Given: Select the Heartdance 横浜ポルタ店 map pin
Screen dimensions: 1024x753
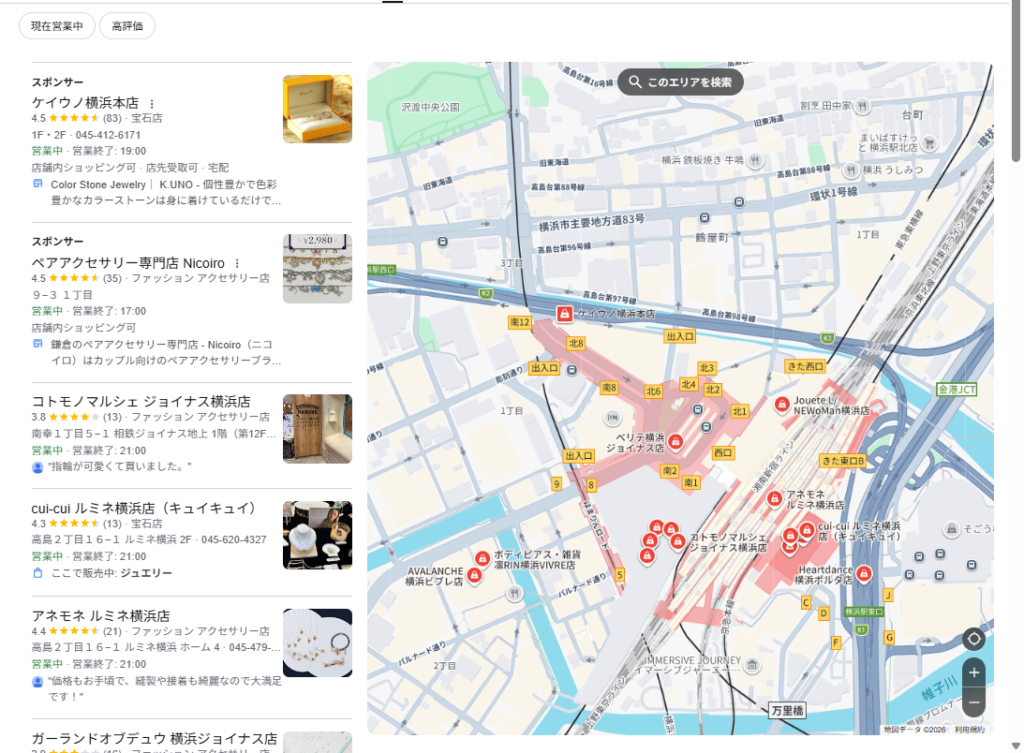Looking at the screenshot, I should [x=864, y=573].
